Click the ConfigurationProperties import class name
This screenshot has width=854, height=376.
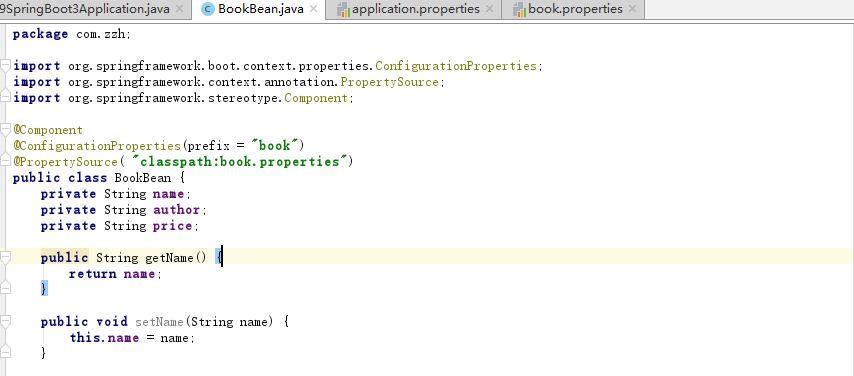(456, 66)
